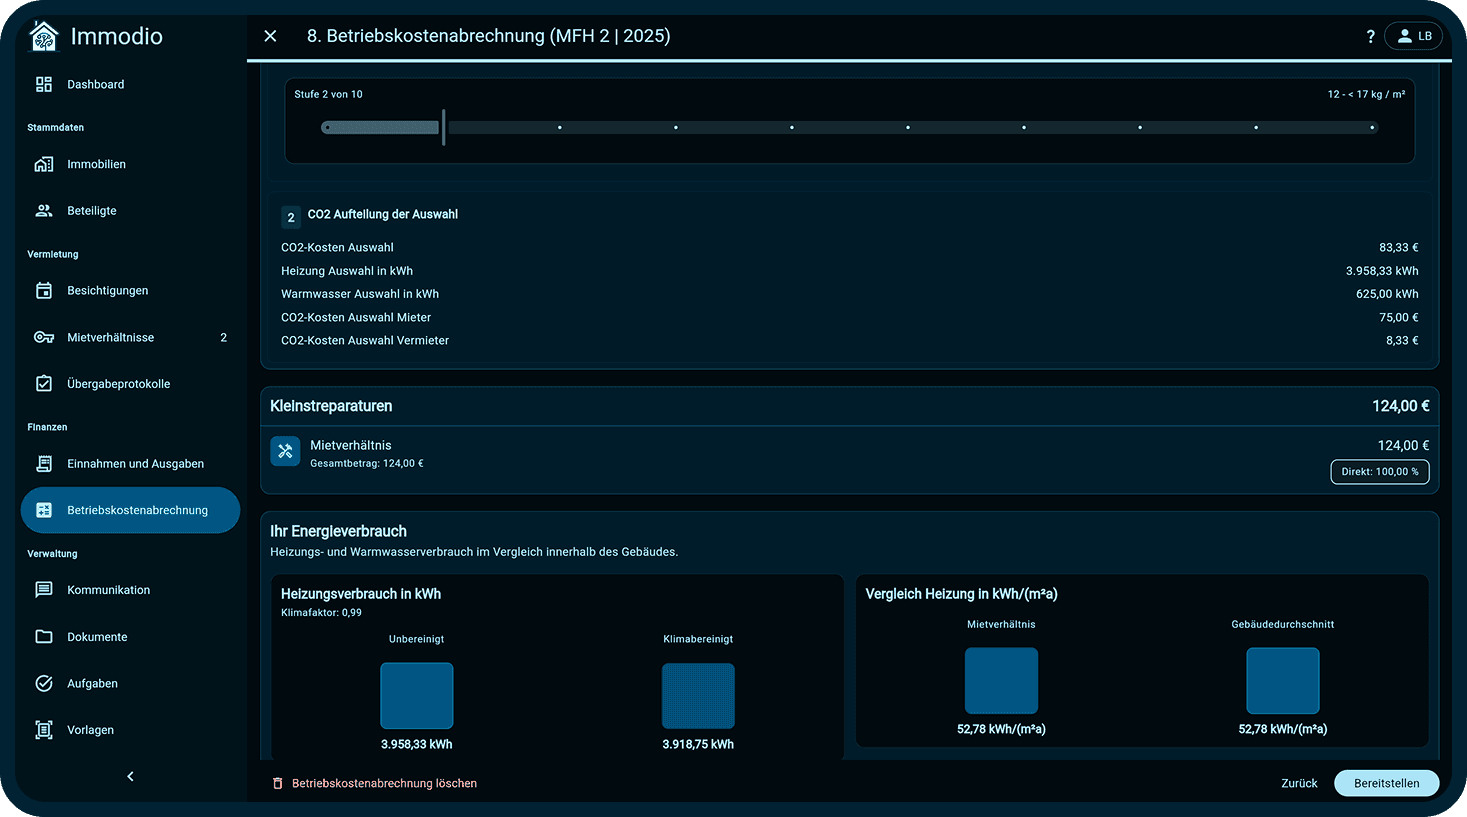Open Kommunikation in the sidebar
1467x817 pixels.
click(130, 590)
